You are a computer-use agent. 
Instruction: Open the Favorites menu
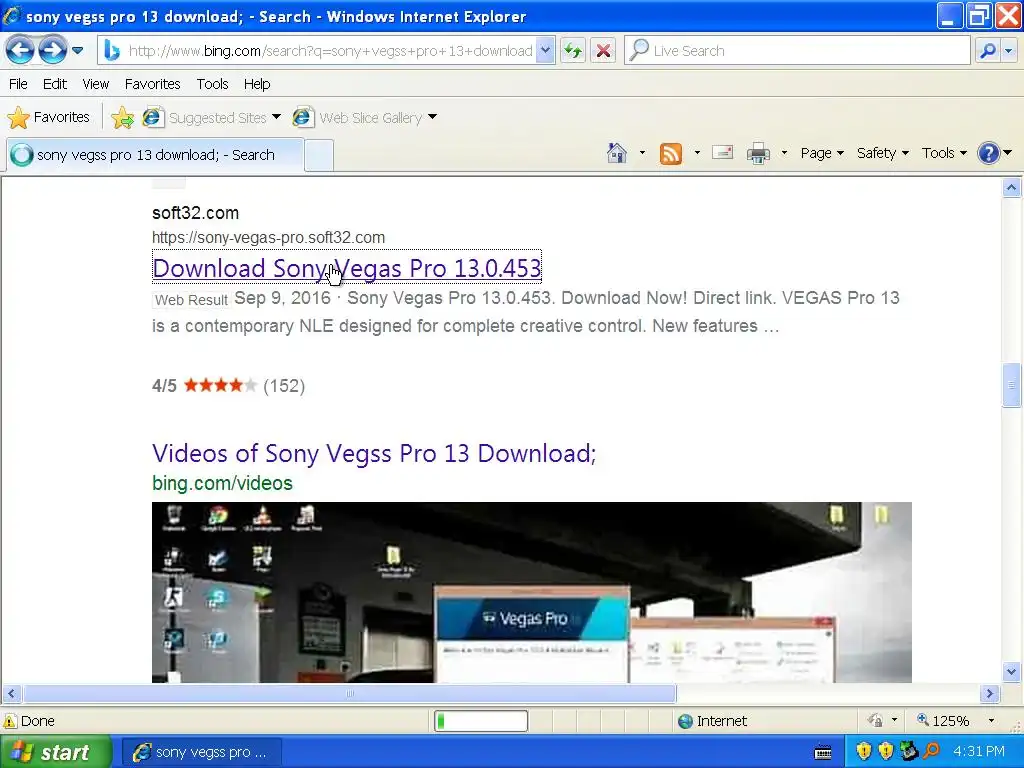152,84
